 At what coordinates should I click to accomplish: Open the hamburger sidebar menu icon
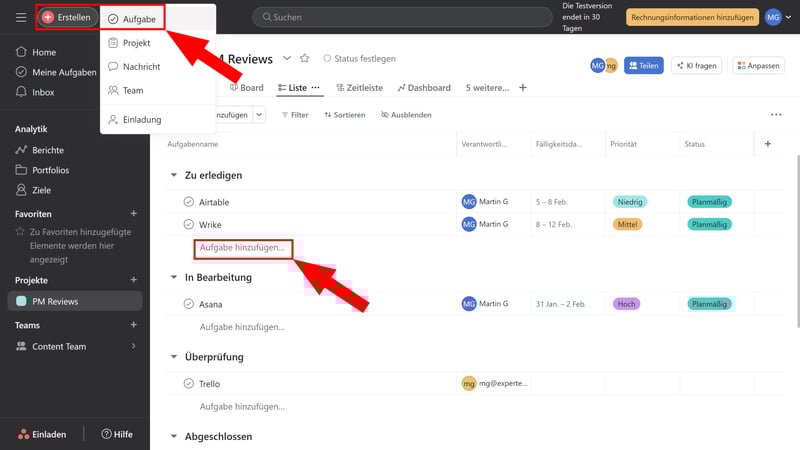click(x=21, y=17)
